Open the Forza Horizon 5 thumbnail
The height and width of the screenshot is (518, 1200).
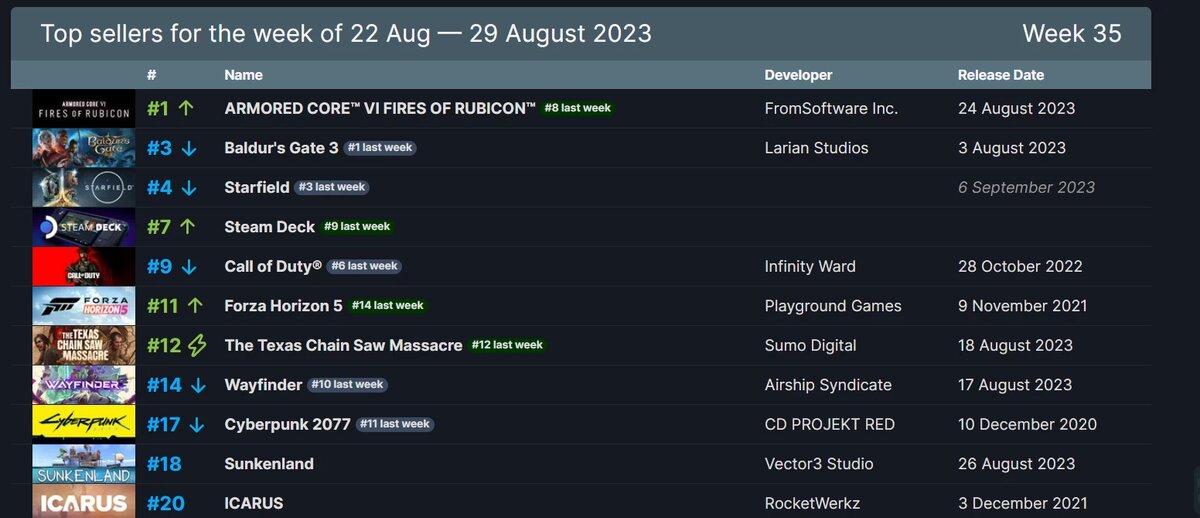pyautogui.click(x=82, y=306)
